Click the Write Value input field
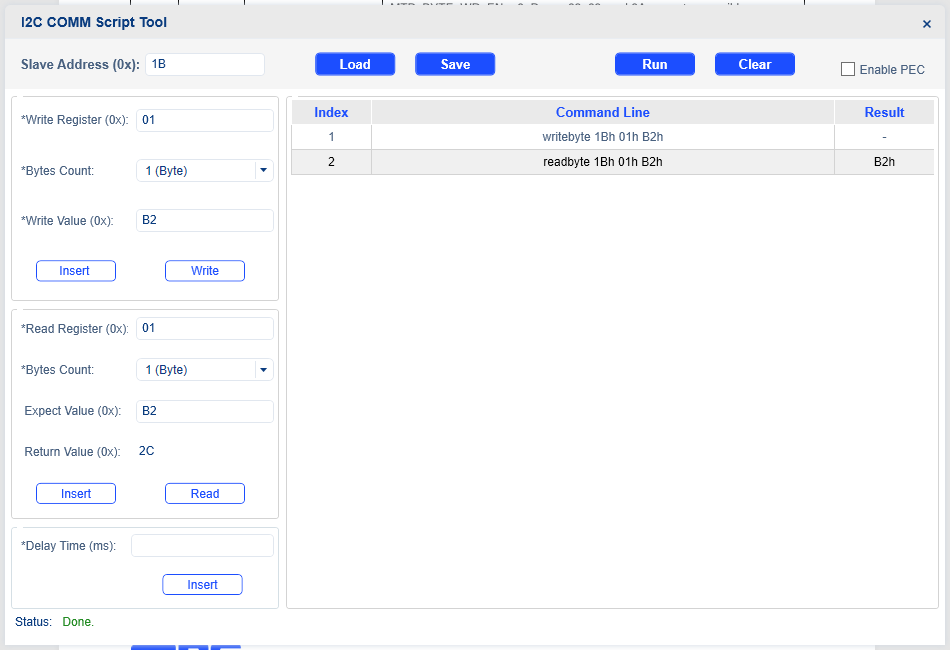Screen dimensions: 950x650 (204, 220)
